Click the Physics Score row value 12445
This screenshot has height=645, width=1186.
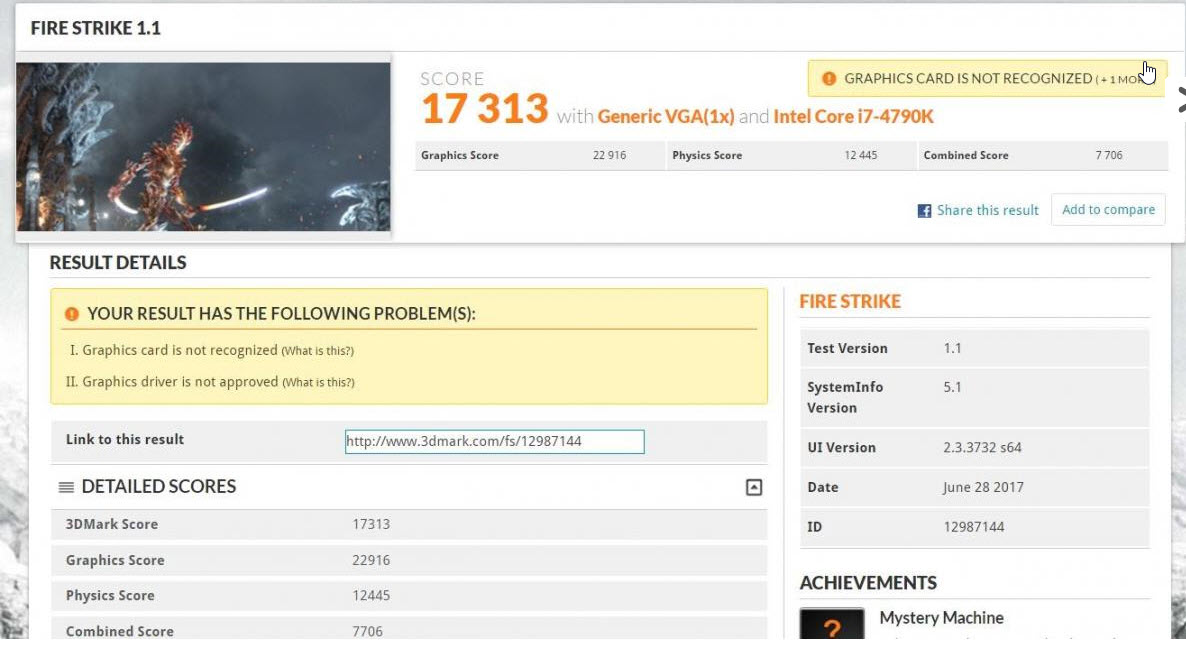pos(371,596)
